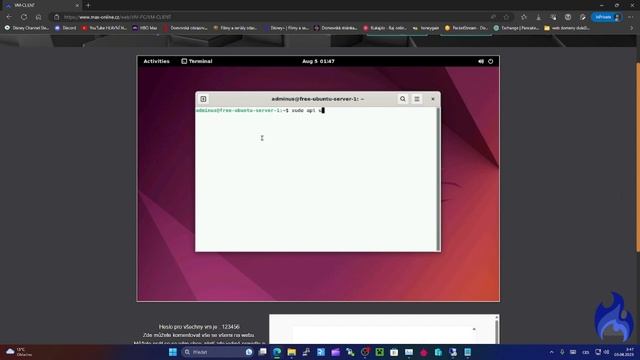Open the Discord bookmark
The width and height of the screenshot is (640, 360).
coord(66,28)
